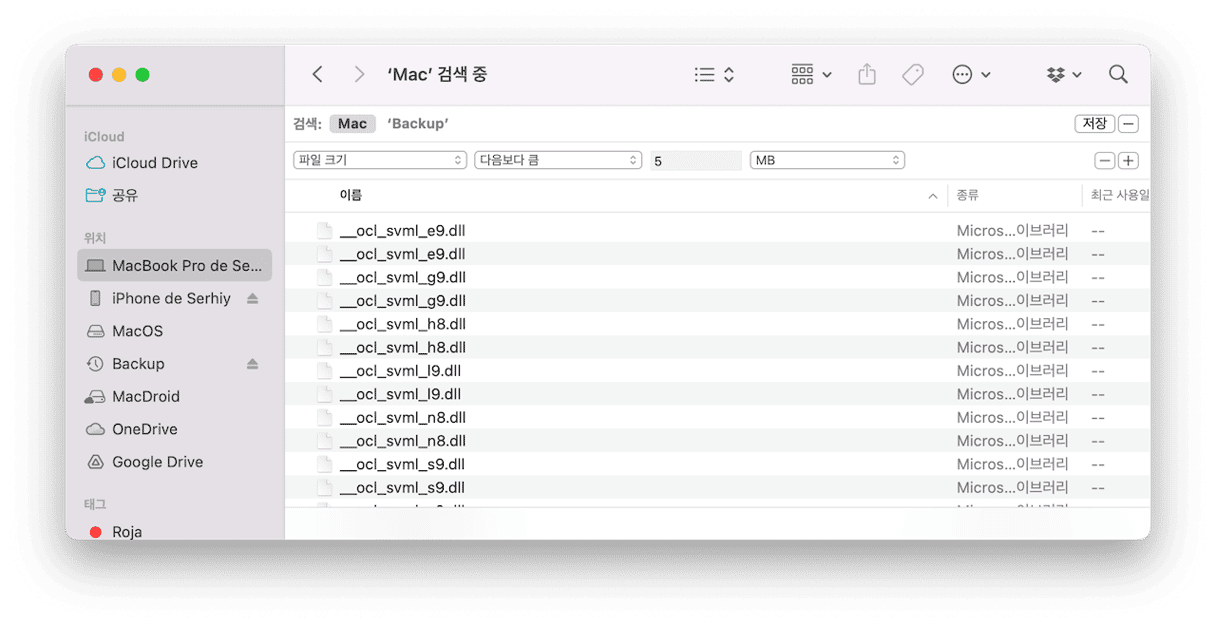Sort by the 이름 column header
Viewport: 1216px width, 626px height.
[x=351, y=195]
